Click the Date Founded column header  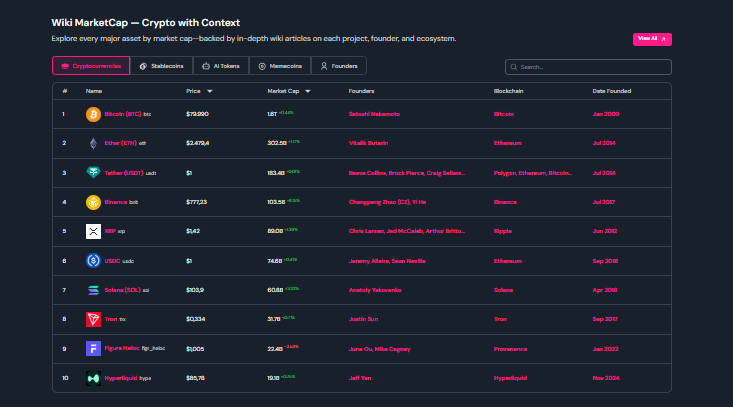point(611,91)
